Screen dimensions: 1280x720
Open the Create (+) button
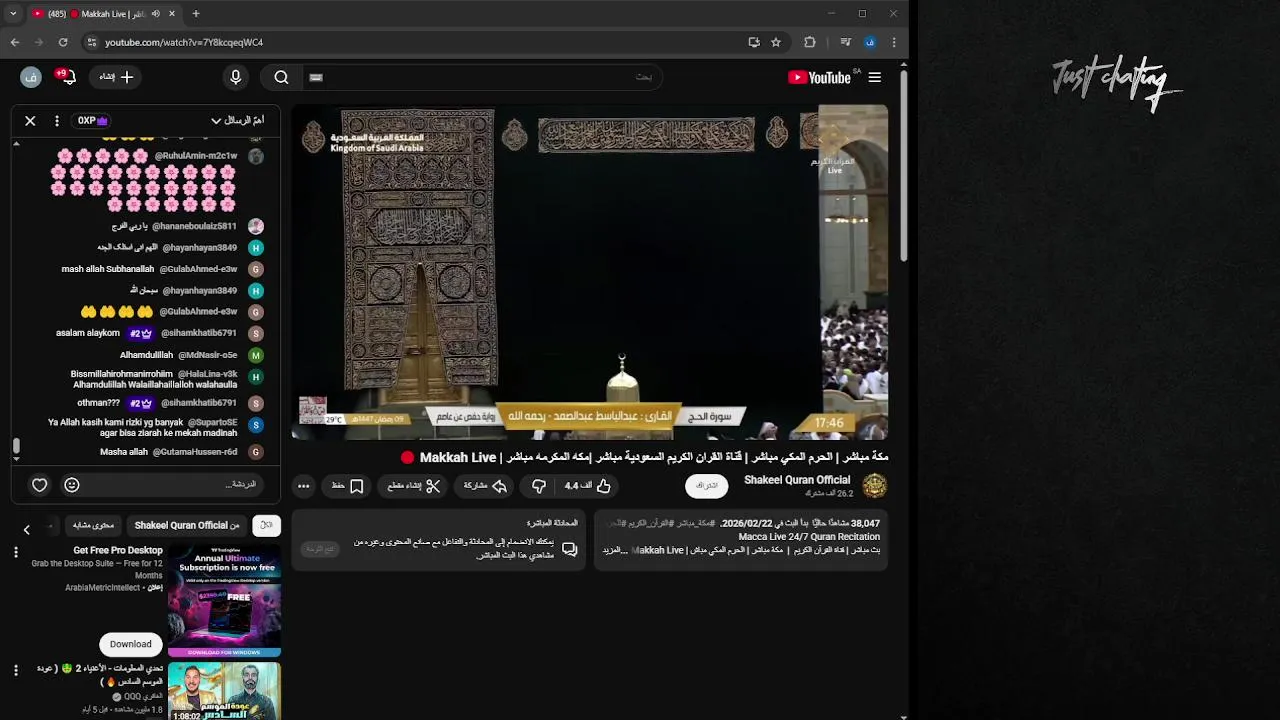click(116, 77)
